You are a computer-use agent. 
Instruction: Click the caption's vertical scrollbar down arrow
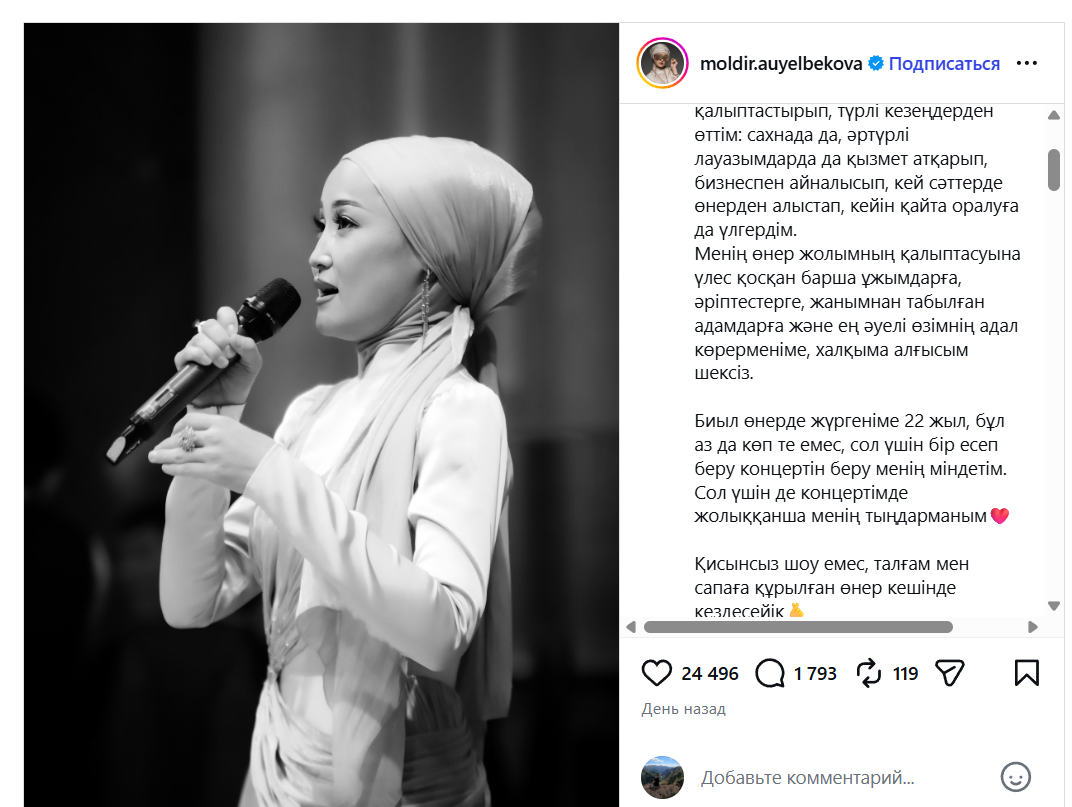coord(1054,605)
